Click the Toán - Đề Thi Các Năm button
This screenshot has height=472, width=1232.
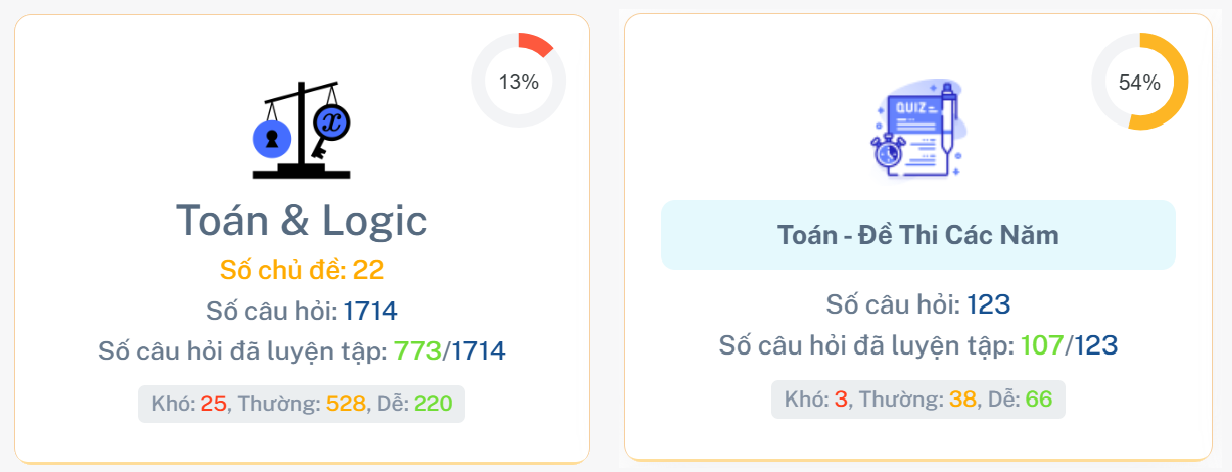tap(917, 236)
